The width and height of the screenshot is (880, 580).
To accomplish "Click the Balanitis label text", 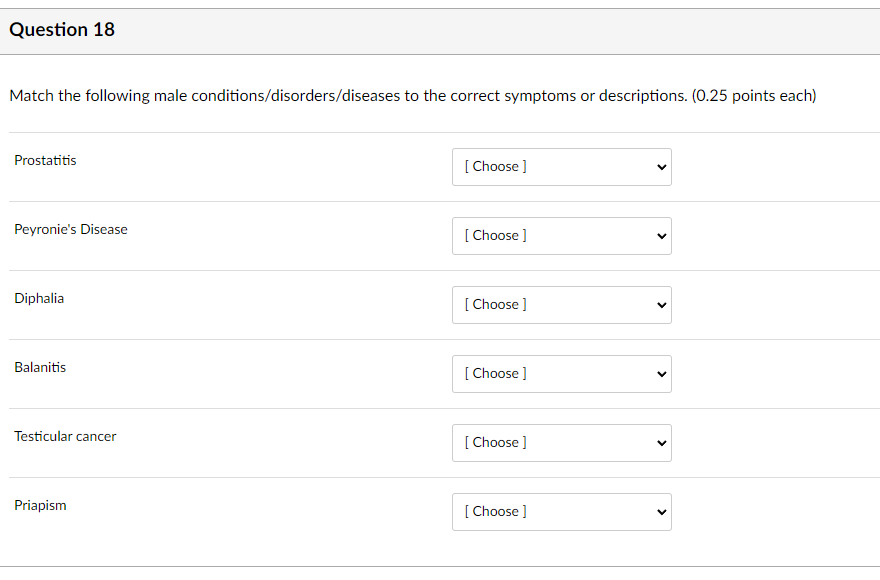I will 40,367.
